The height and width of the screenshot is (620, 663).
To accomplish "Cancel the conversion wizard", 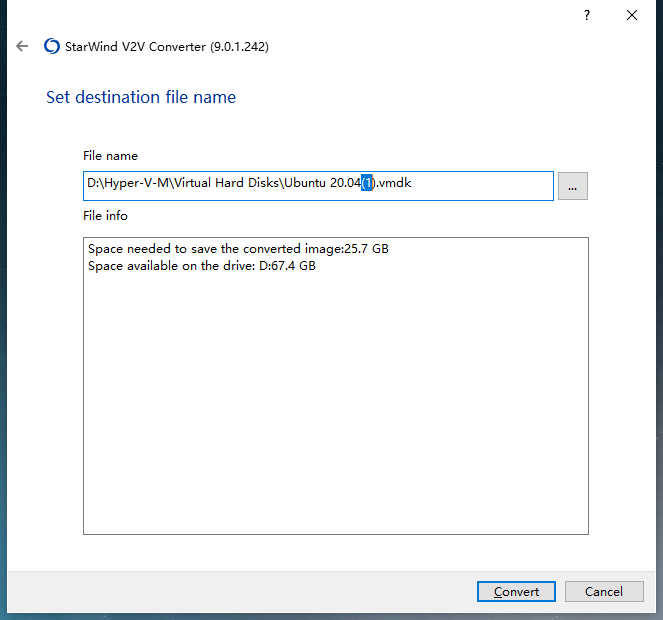I will [x=604, y=591].
